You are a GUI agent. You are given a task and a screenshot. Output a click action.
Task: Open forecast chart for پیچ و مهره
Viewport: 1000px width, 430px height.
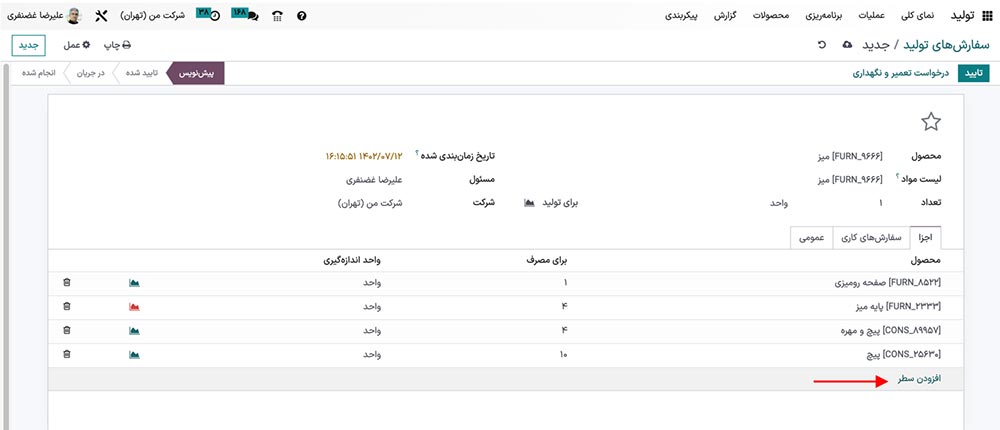(x=134, y=330)
